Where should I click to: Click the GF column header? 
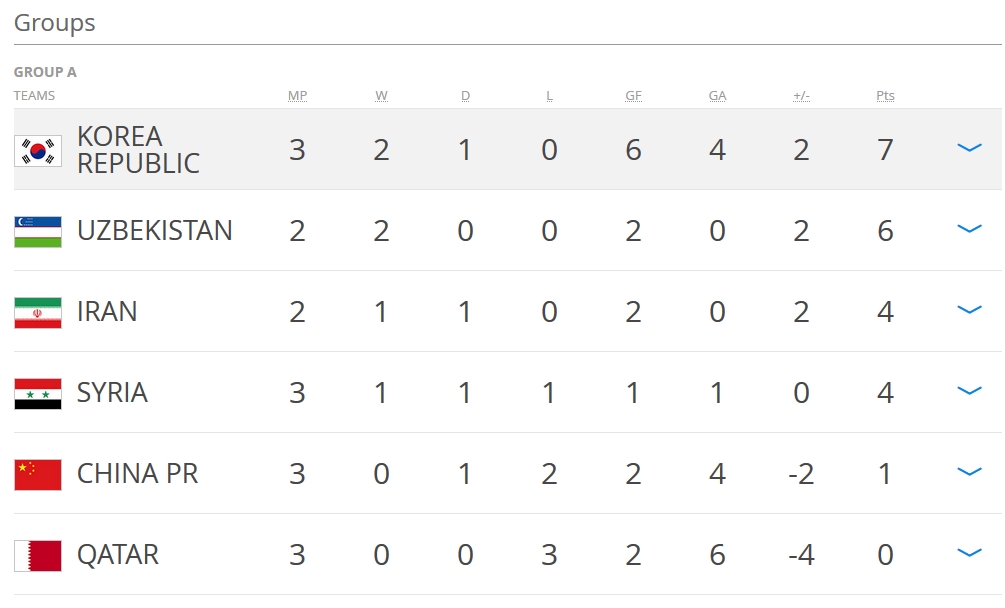[633, 96]
